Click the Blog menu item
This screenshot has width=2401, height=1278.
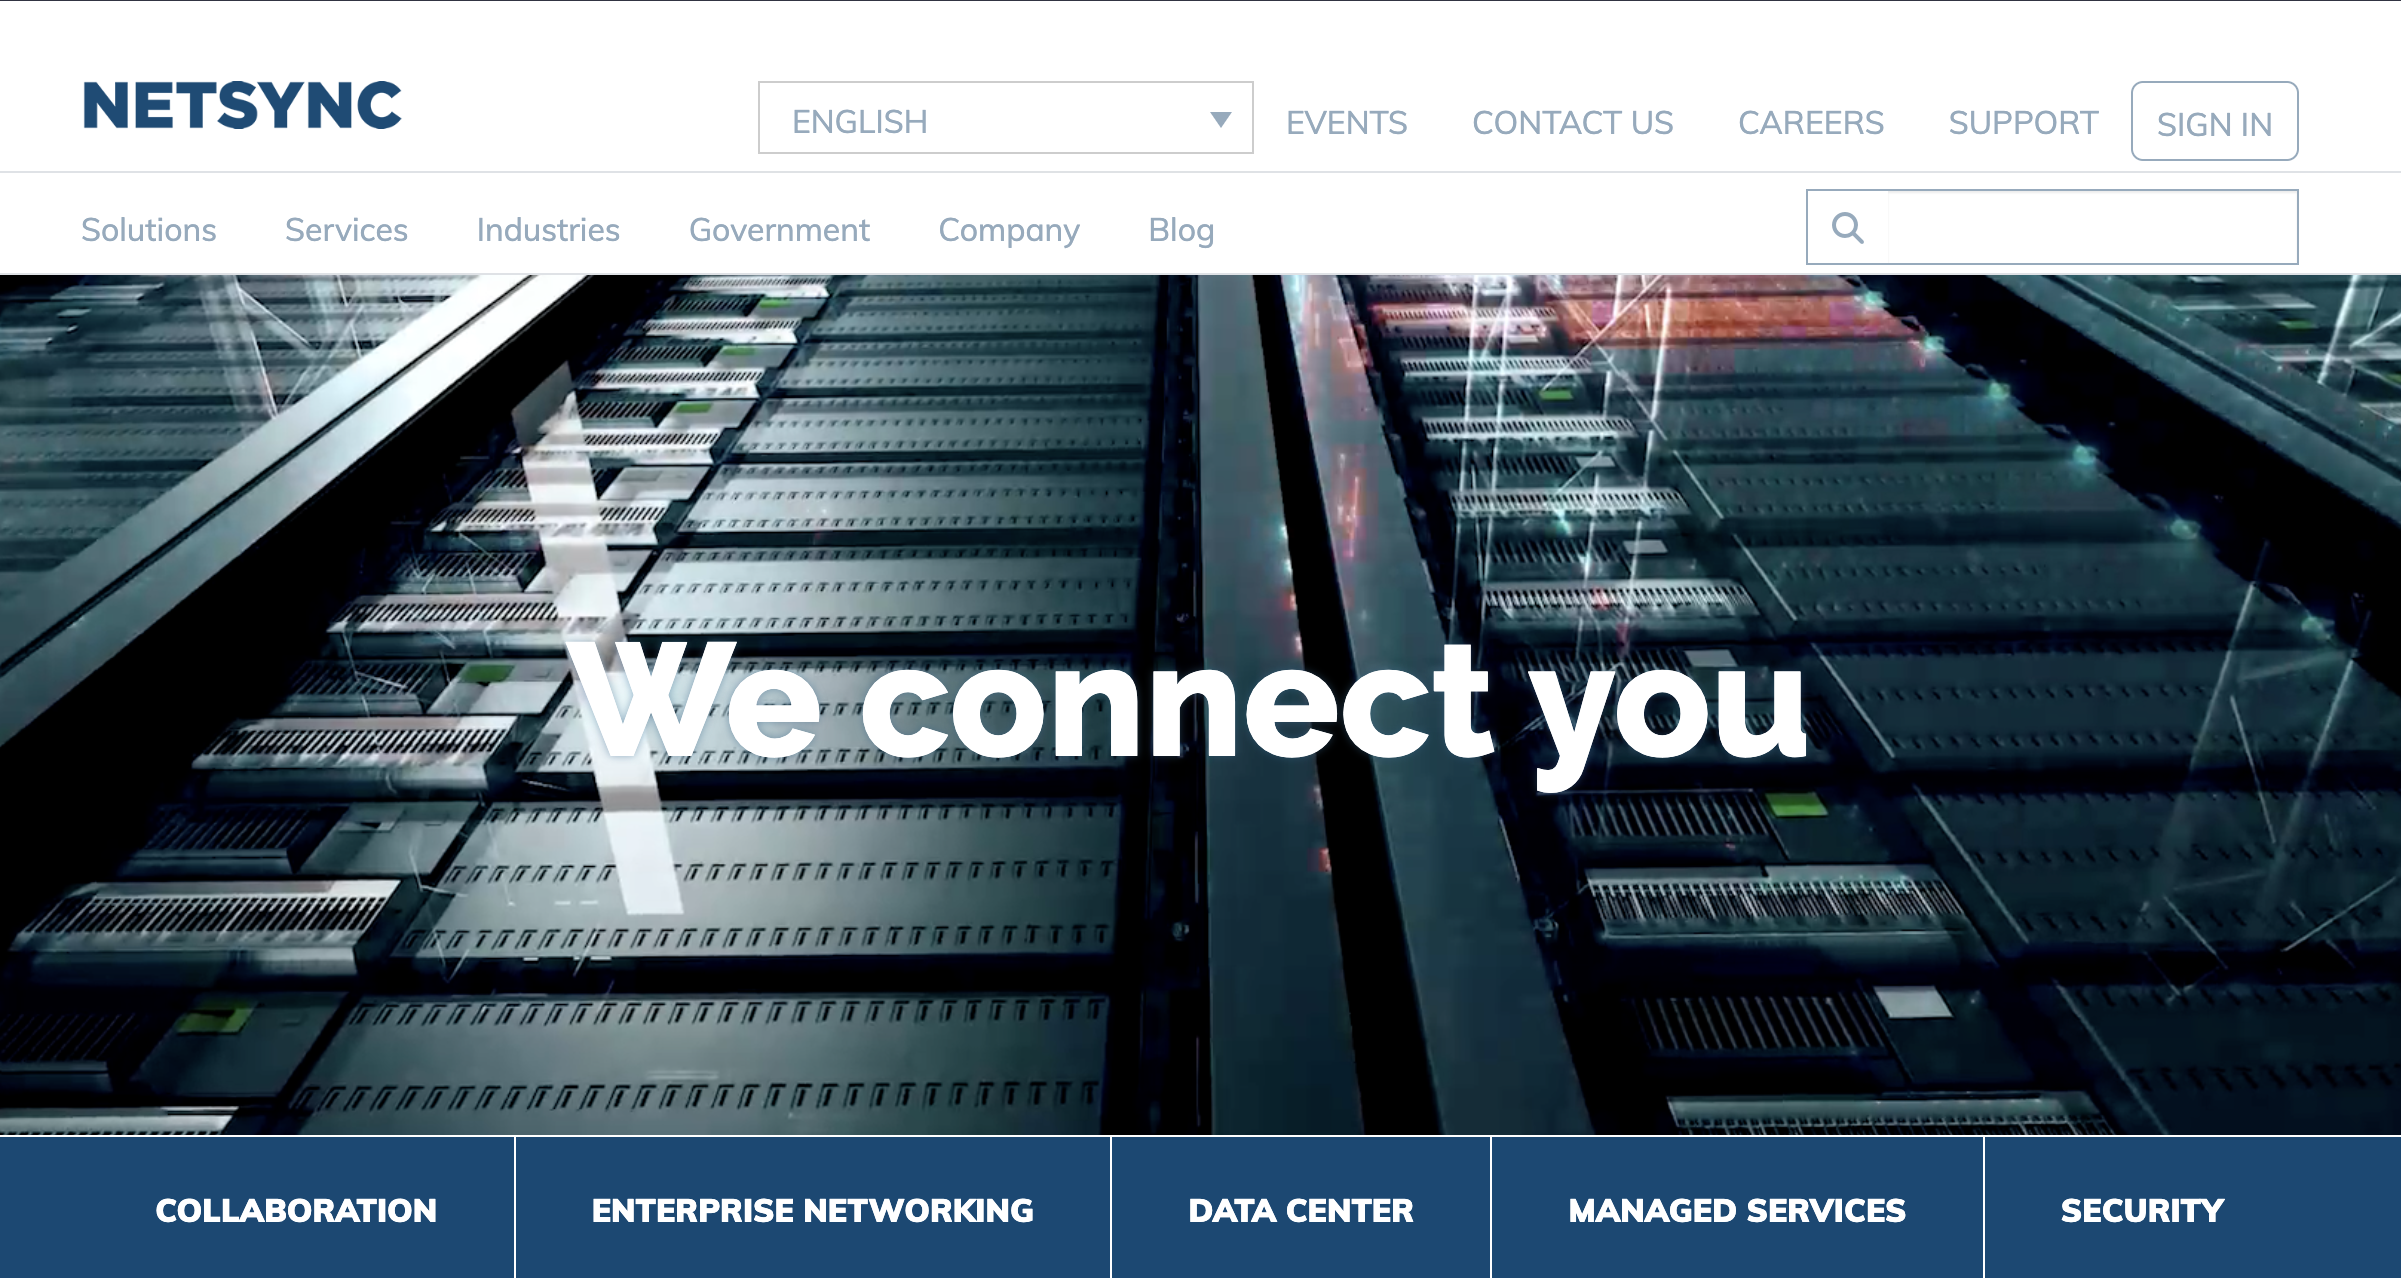(1183, 229)
